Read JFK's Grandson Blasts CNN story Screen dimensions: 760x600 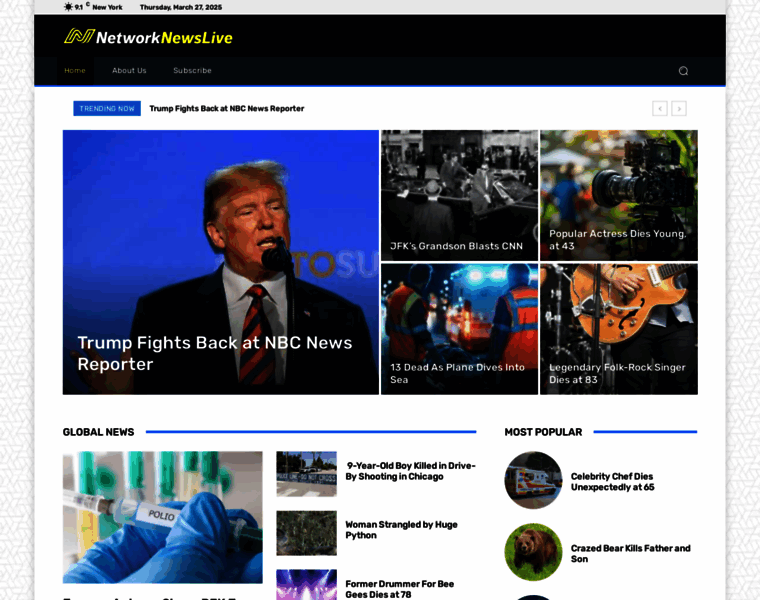tap(457, 246)
